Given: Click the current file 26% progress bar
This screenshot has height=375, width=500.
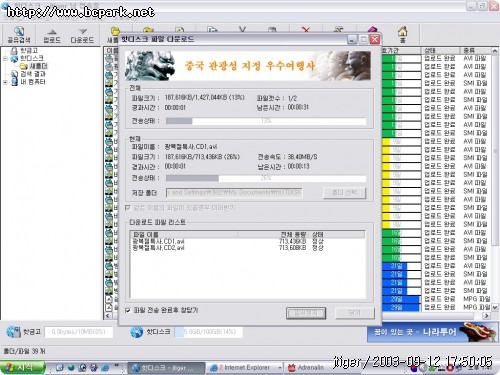Looking at the screenshot, I should [x=266, y=178].
